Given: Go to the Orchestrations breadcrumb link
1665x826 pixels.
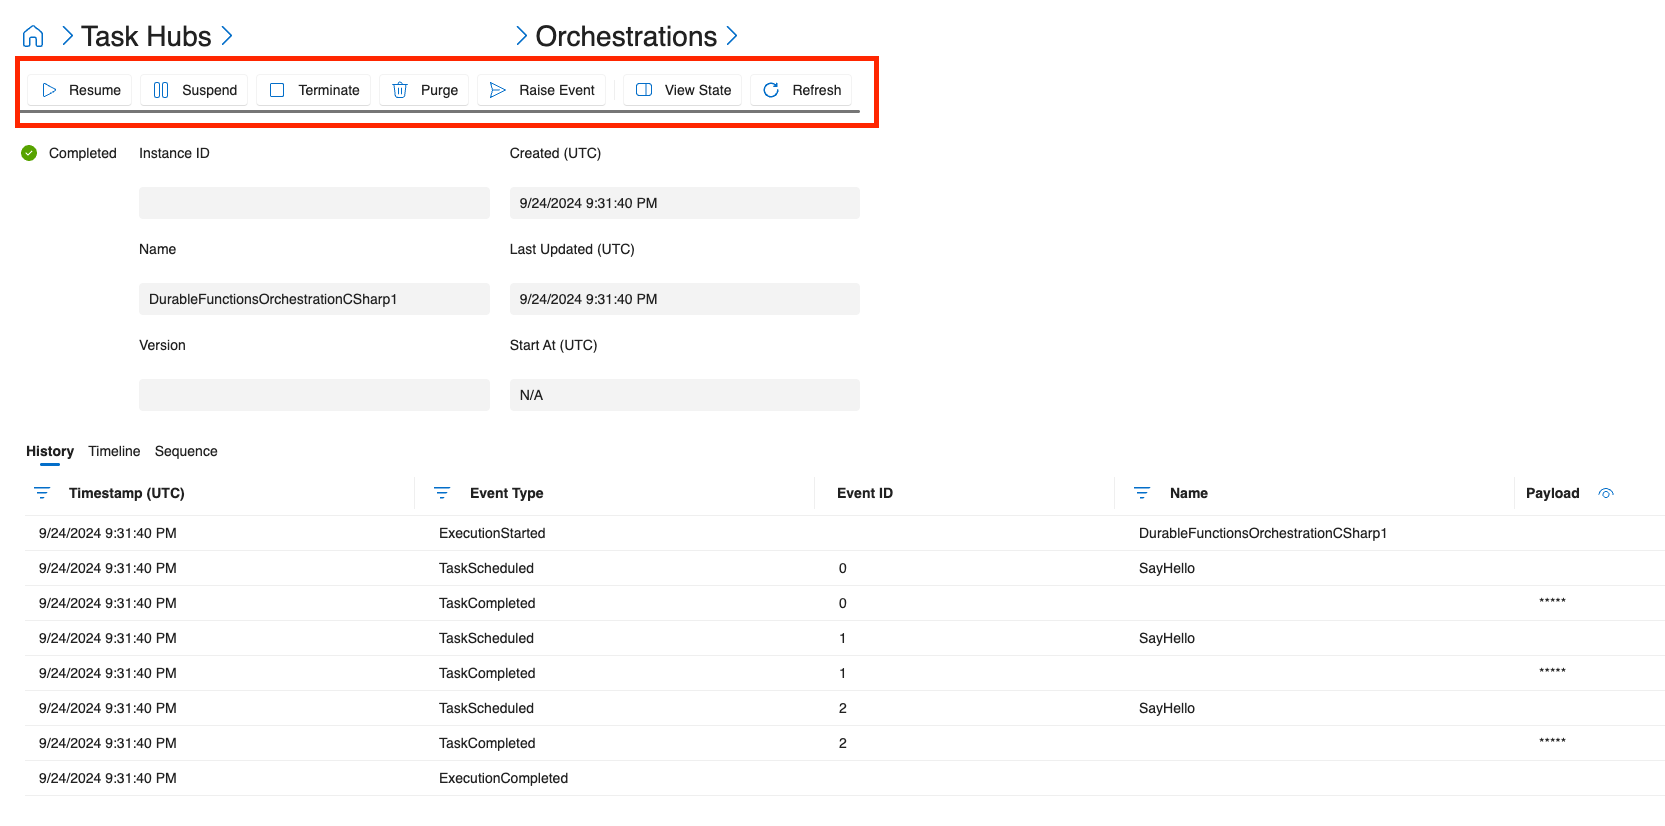Looking at the screenshot, I should click(x=626, y=37).
